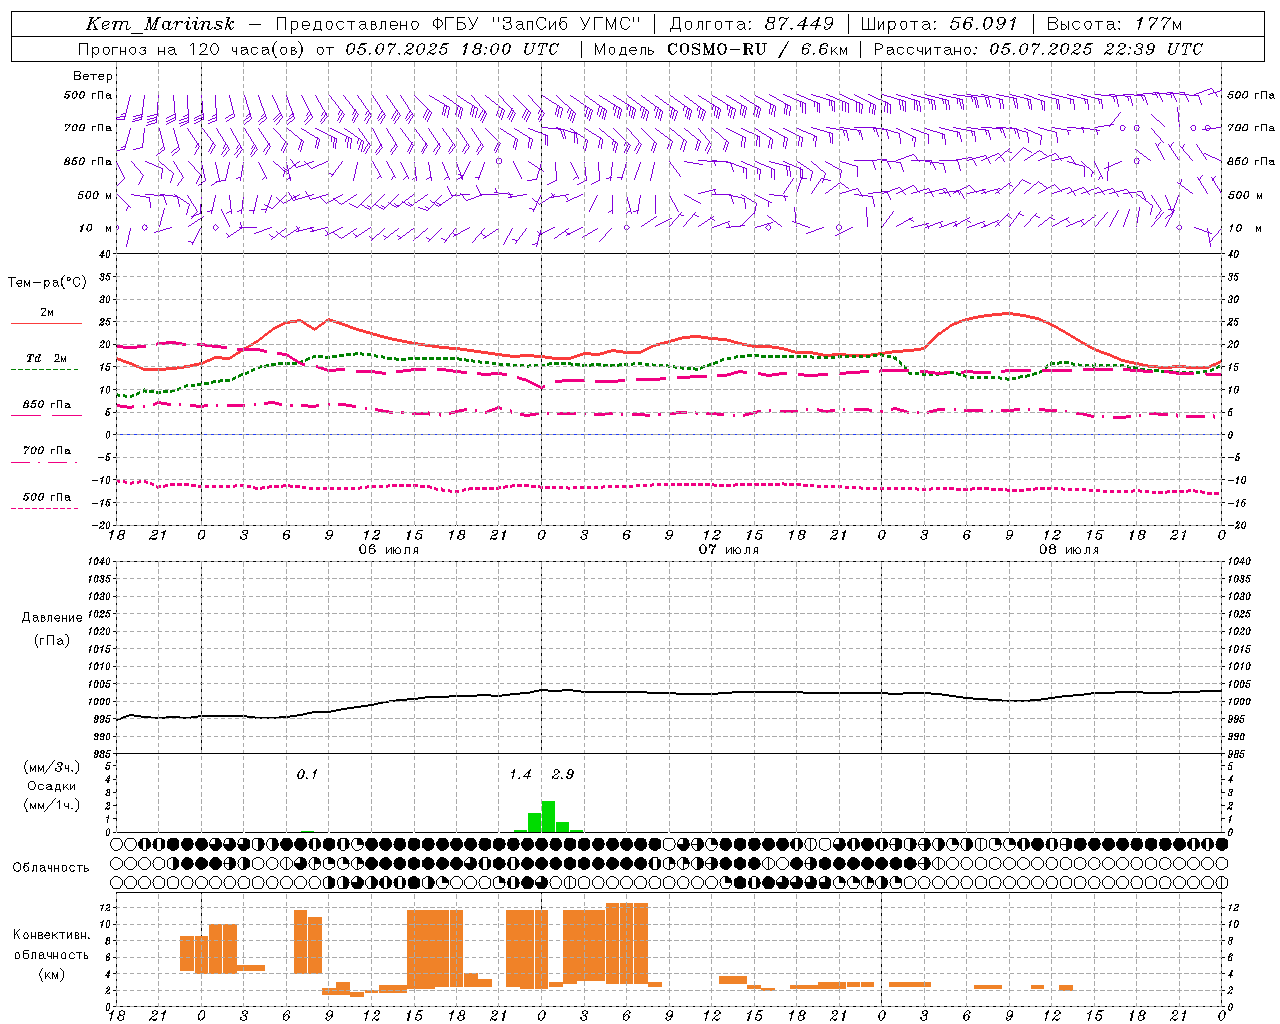1280x1024 pixels.
Task: Click the Ветер panel label
Action: 93,76
